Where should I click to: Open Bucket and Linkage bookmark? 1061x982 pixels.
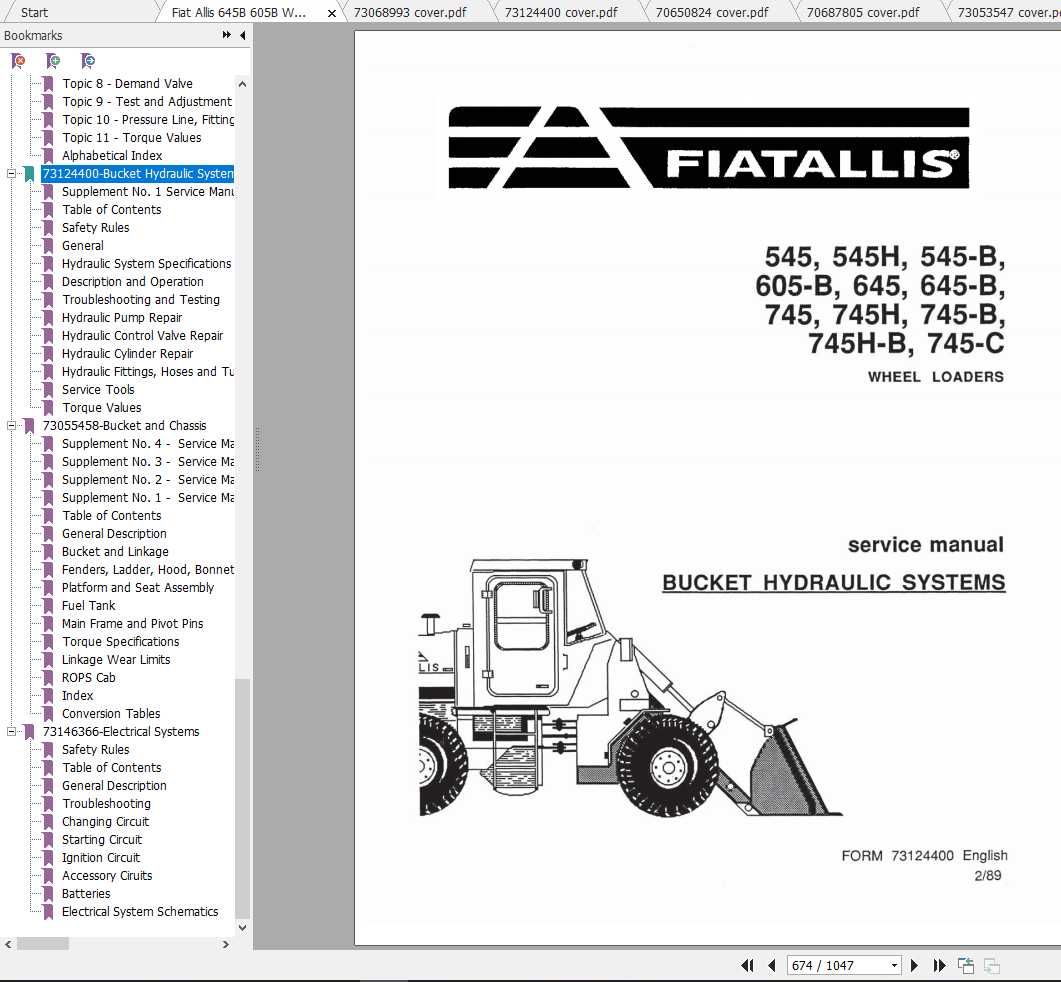pos(115,552)
